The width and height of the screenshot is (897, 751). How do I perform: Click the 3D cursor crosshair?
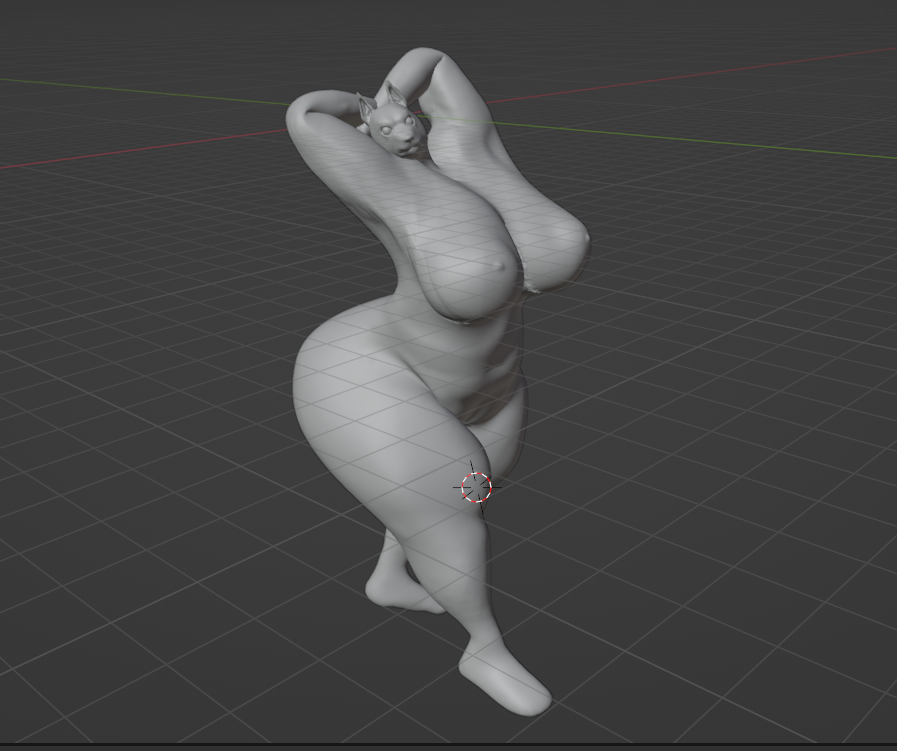pos(476,487)
